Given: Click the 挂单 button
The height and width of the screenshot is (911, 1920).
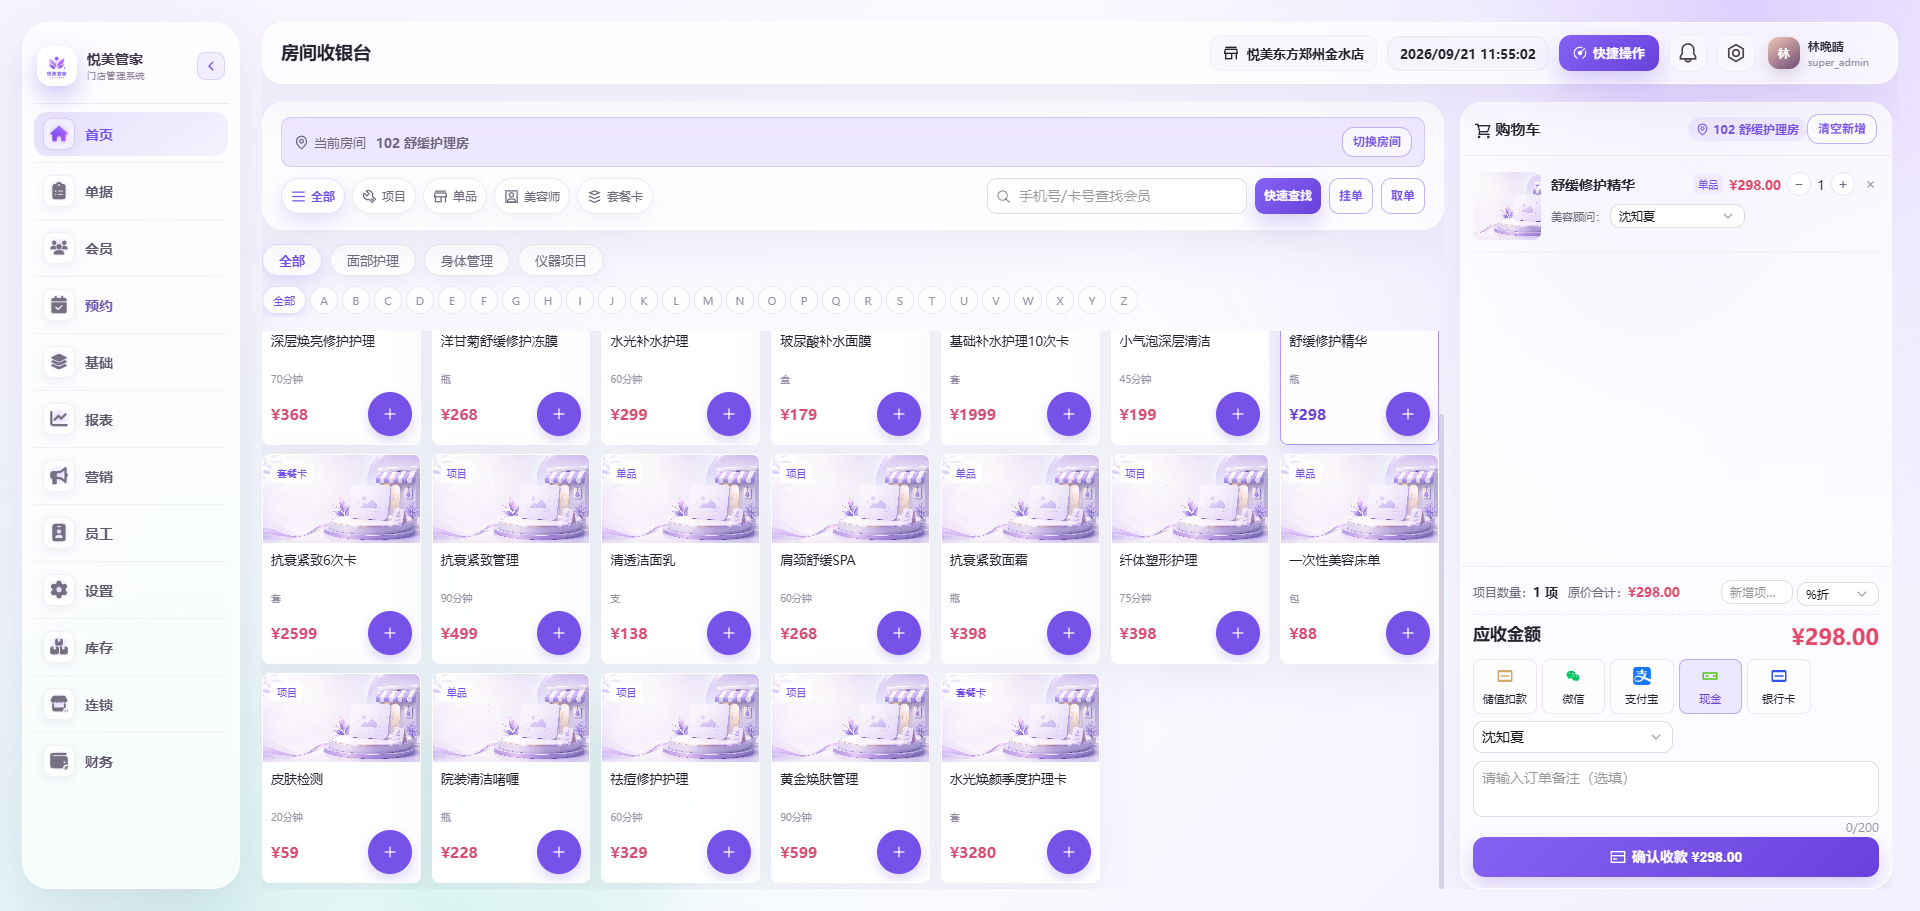Looking at the screenshot, I should (1351, 196).
